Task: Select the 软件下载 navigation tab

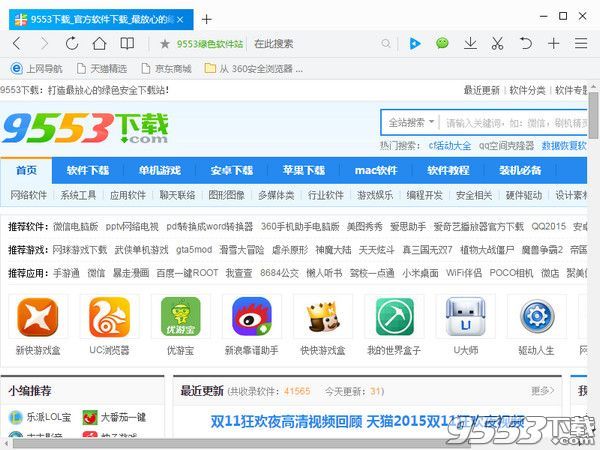Action: pos(88,170)
